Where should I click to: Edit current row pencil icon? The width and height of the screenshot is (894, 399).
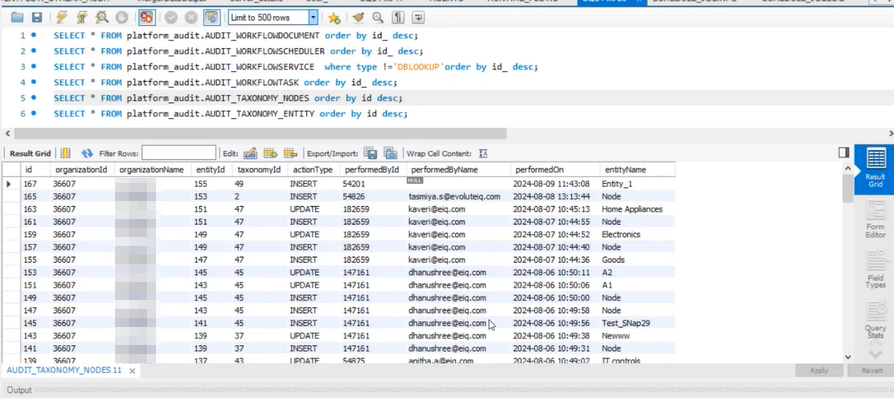pos(250,153)
